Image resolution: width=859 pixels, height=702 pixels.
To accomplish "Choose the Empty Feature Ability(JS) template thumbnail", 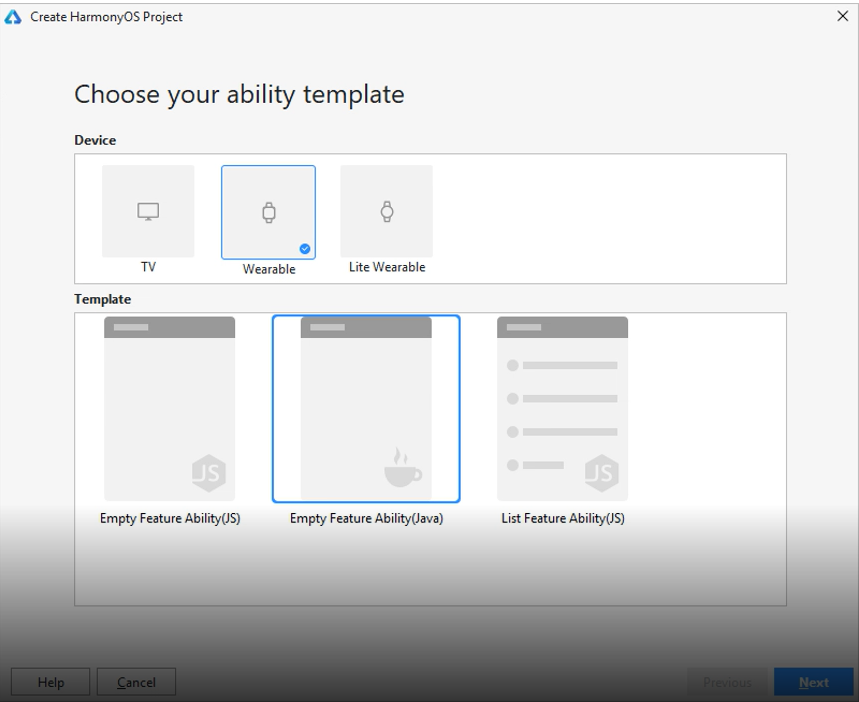I will (169, 408).
